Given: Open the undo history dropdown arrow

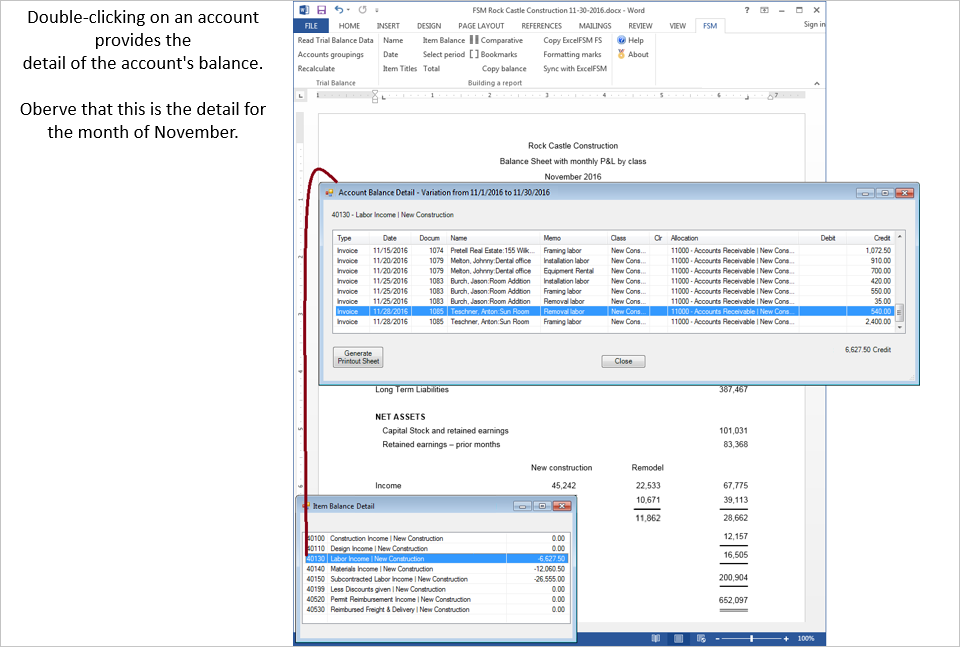Looking at the screenshot, I should point(348,10).
